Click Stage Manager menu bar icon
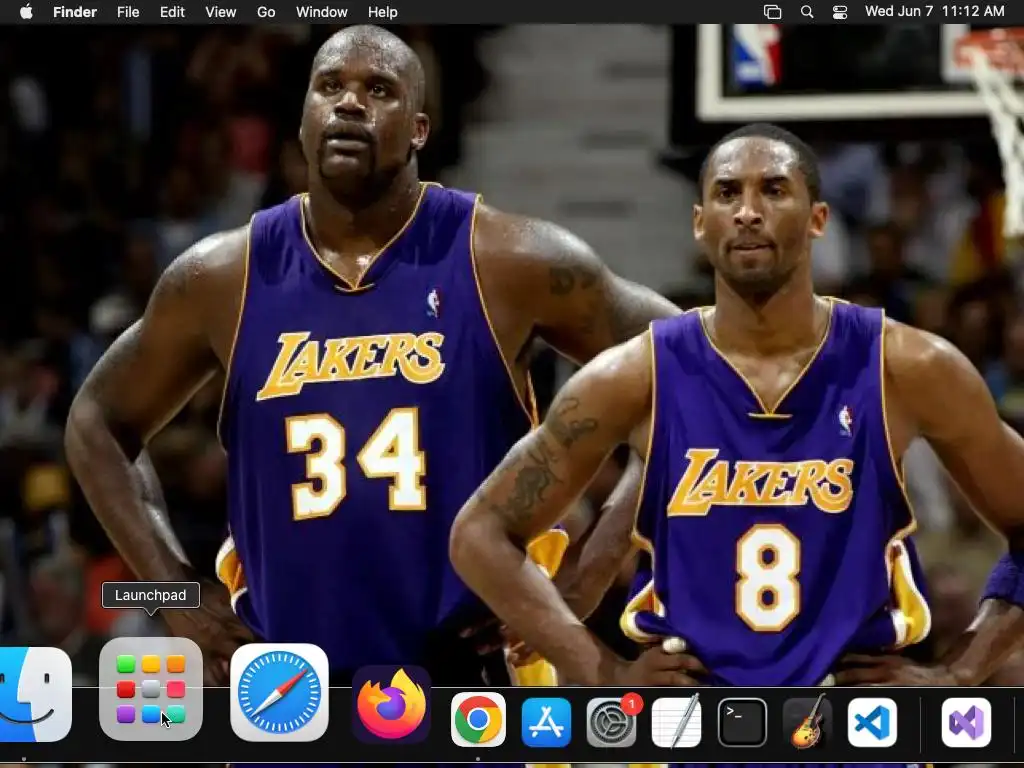 click(773, 12)
